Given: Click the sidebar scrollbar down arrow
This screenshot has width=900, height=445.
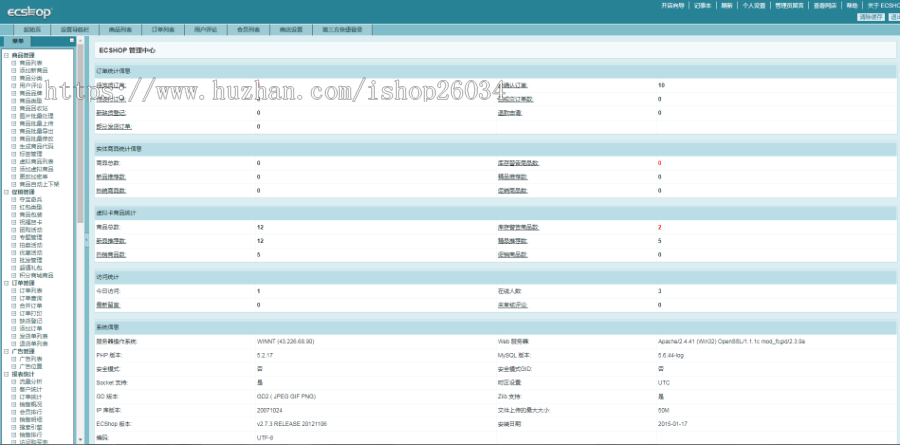Looking at the screenshot, I should (x=80, y=440).
